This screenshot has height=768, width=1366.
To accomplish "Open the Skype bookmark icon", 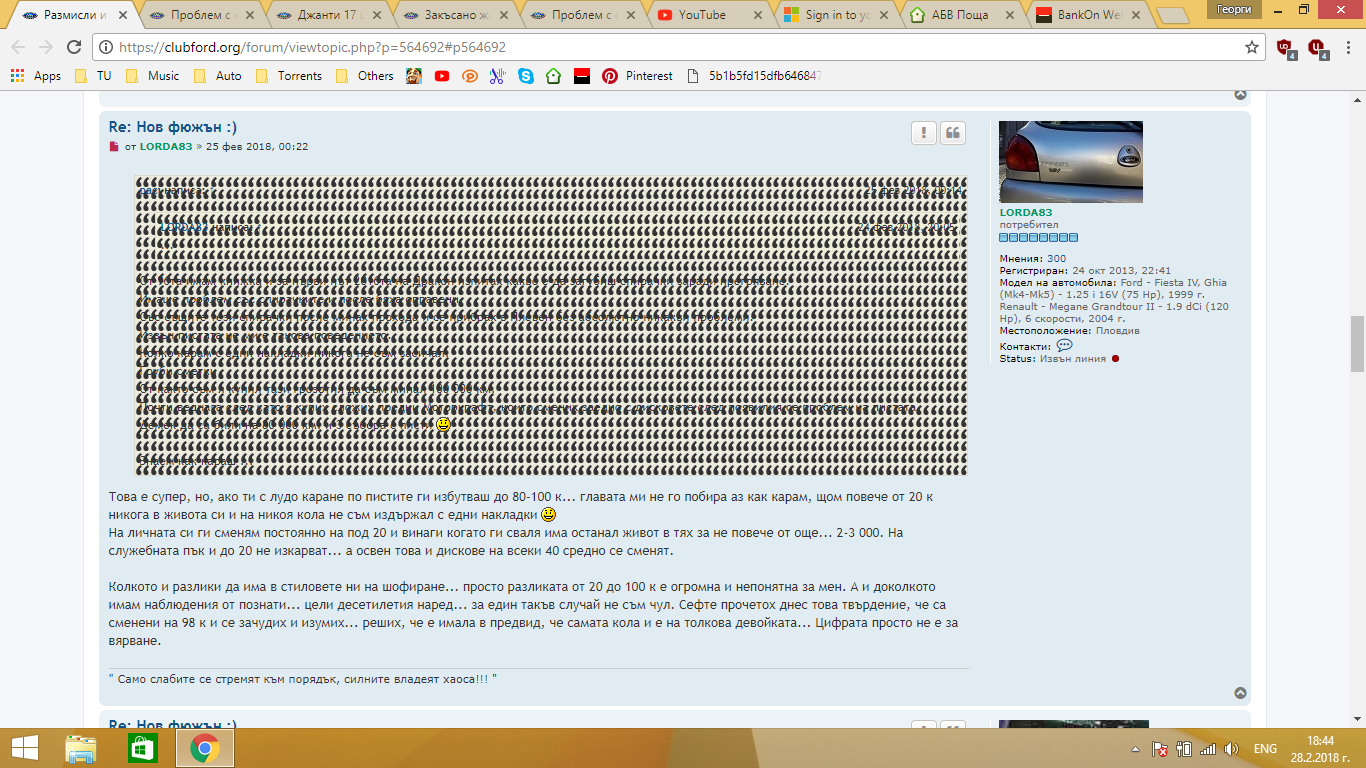I will click(x=525, y=76).
